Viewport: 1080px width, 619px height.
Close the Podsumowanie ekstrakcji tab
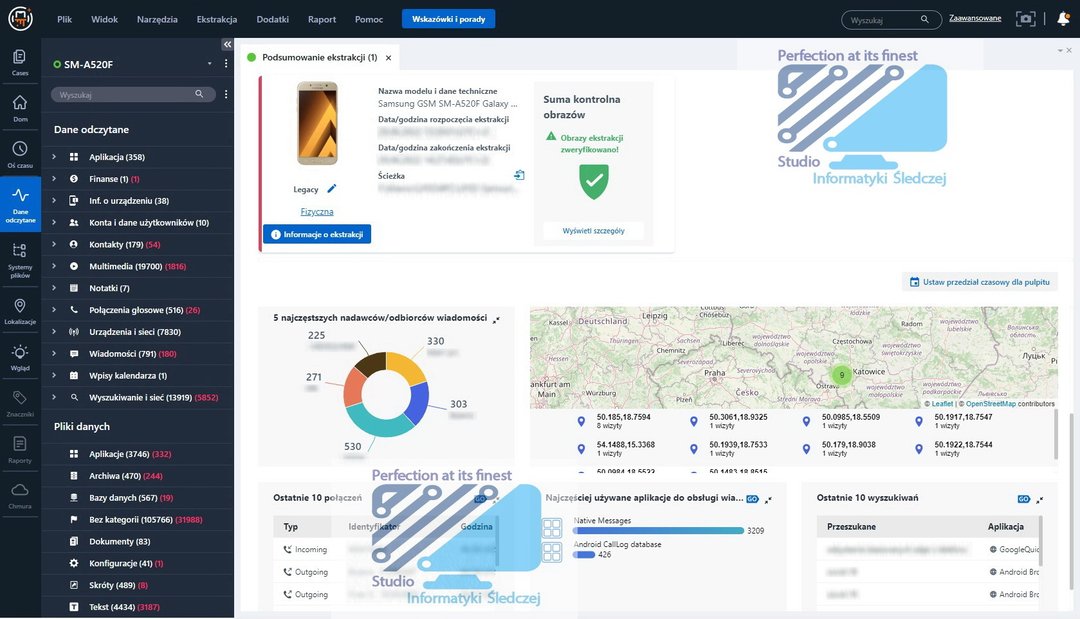click(x=388, y=58)
